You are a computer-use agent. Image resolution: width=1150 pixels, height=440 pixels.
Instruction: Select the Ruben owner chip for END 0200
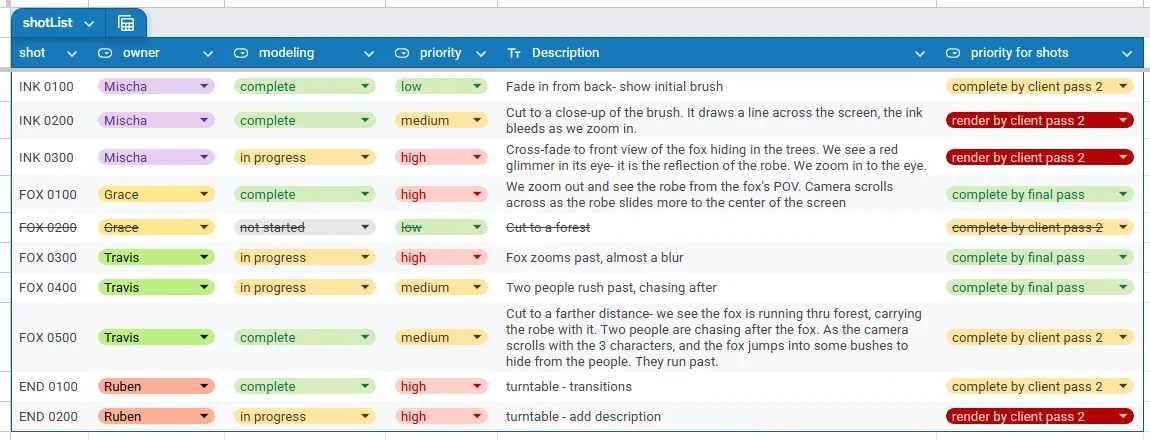156,417
